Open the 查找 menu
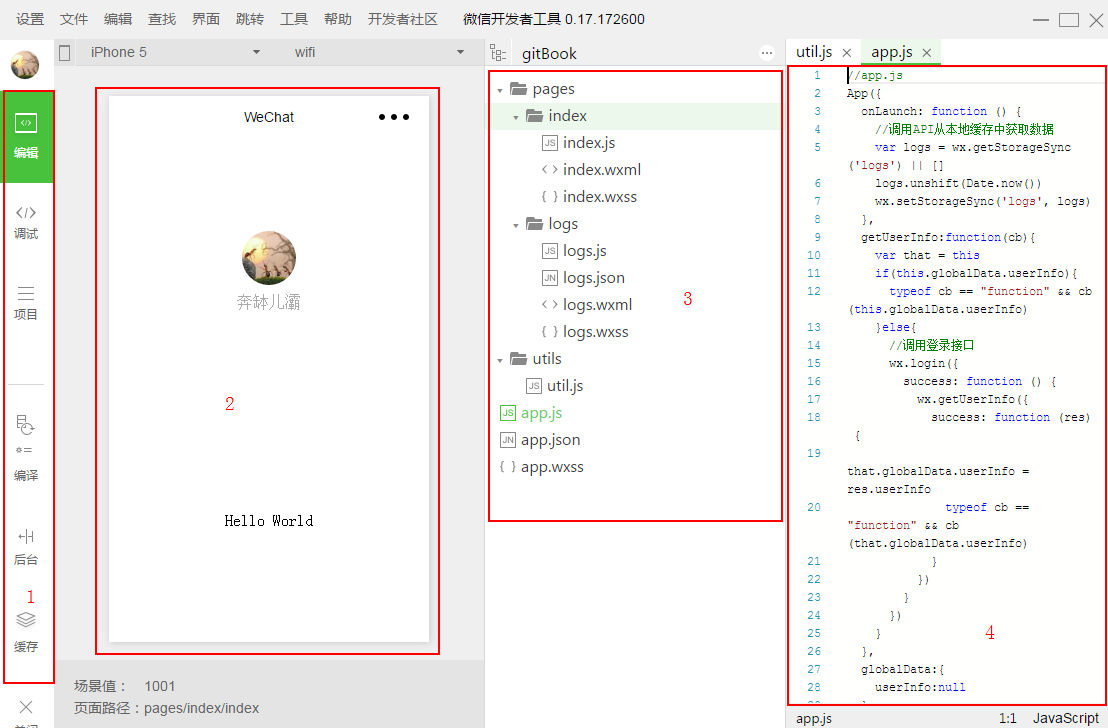Viewport: 1108px width, 728px height. tap(162, 19)
